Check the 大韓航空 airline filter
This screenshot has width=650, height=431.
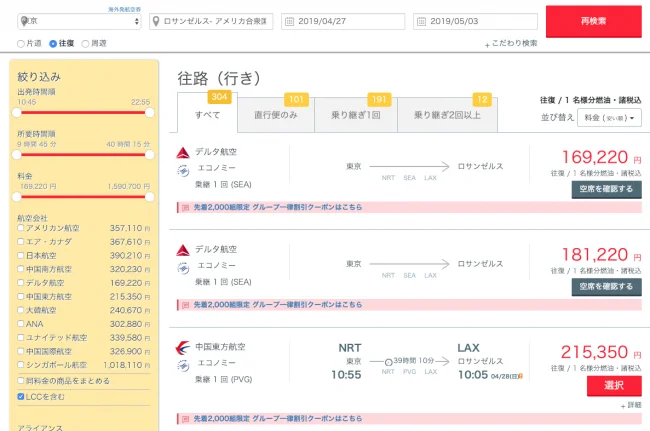pos(21,310)
